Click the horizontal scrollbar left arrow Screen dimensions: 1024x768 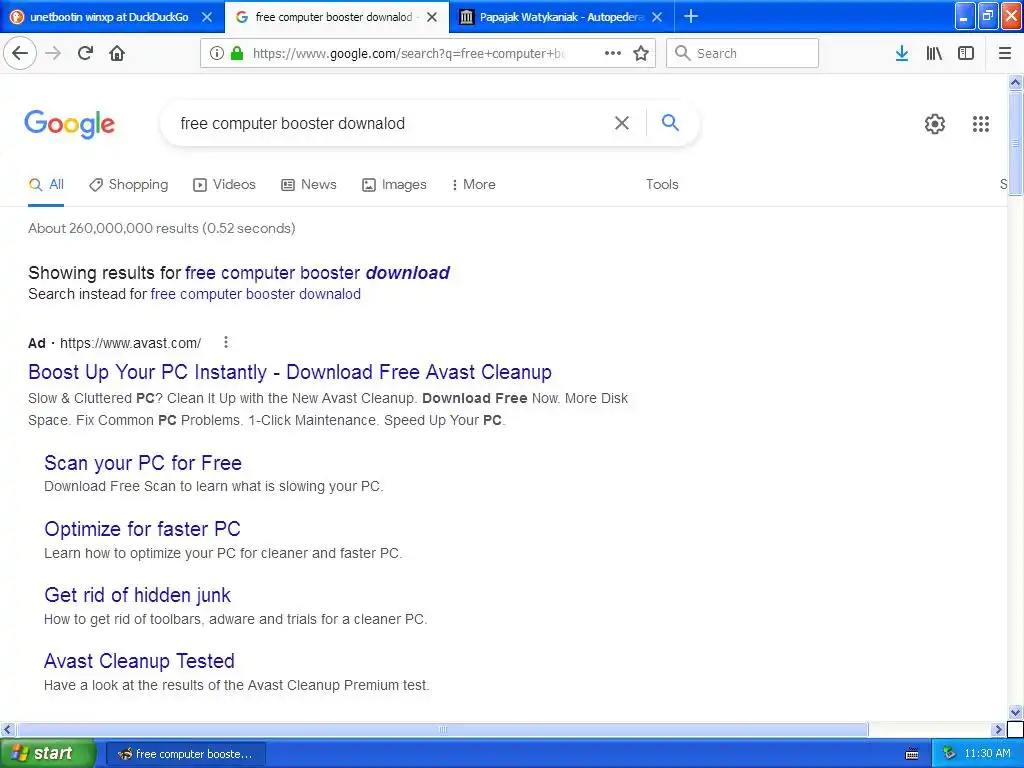pyautogui.click(x=7, y=729)
